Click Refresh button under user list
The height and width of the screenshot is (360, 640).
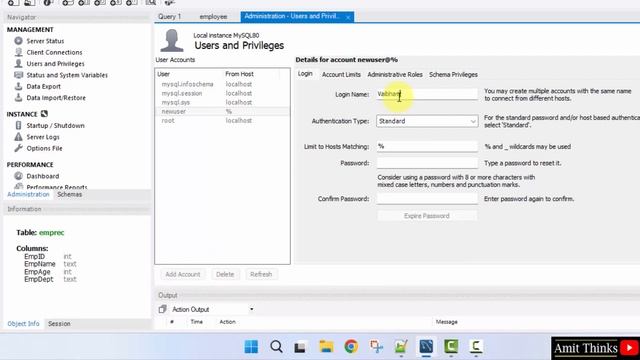[261, 274]
